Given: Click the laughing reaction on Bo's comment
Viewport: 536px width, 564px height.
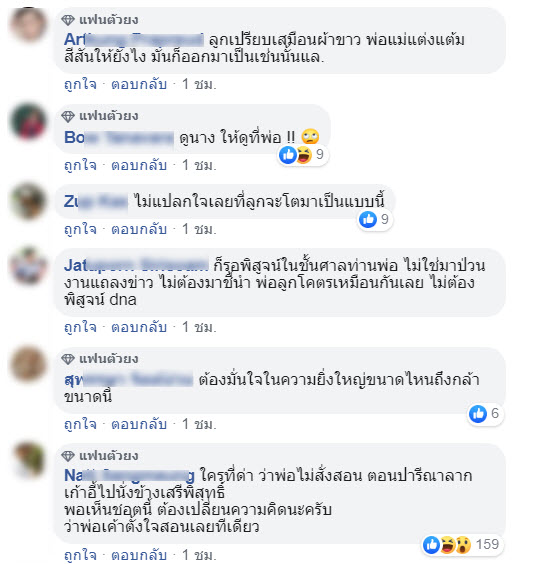Looking at the screenshot, I should 304,155.
